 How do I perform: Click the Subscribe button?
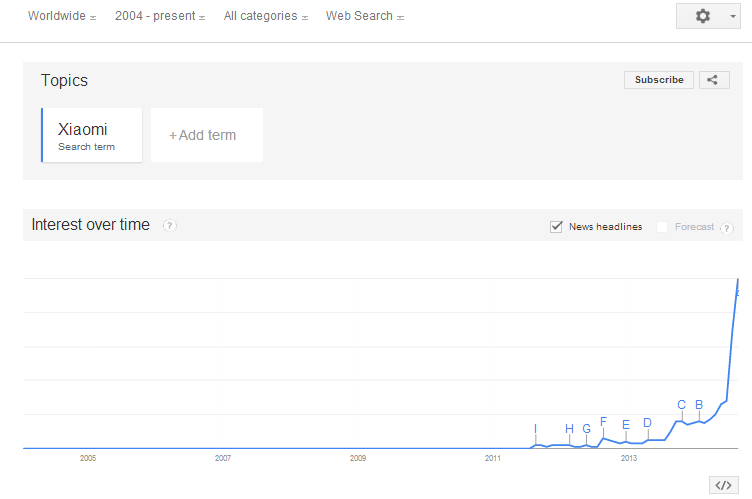pos(659,80)
